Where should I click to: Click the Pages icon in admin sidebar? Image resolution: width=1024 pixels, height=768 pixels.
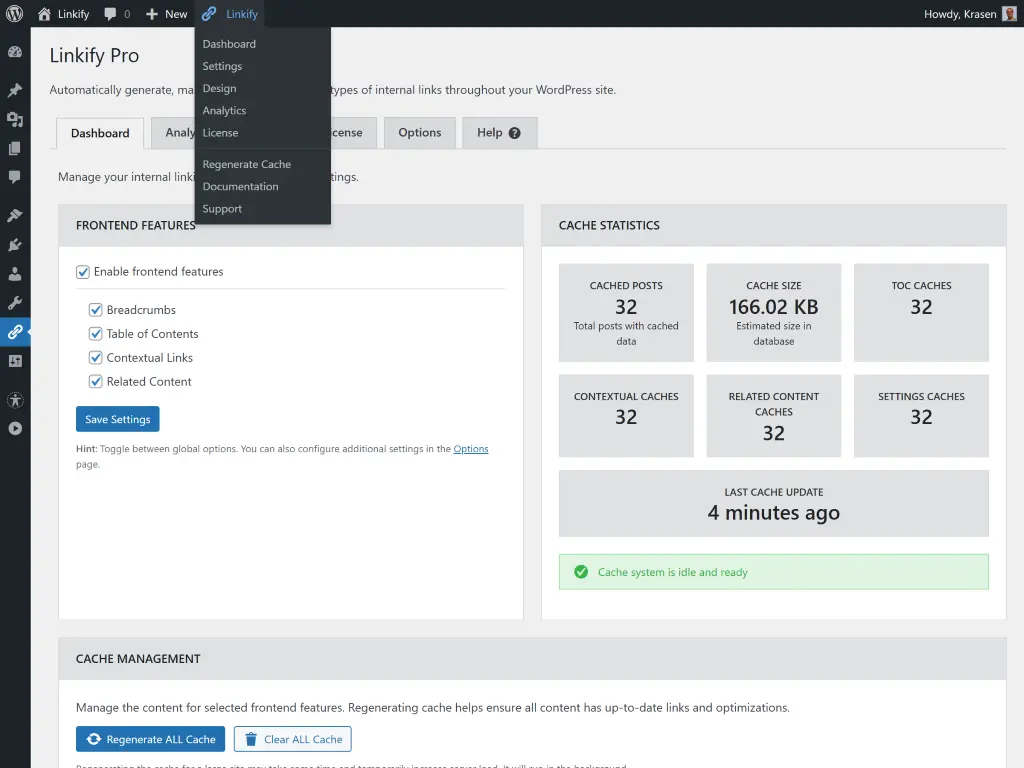[14, 148]
